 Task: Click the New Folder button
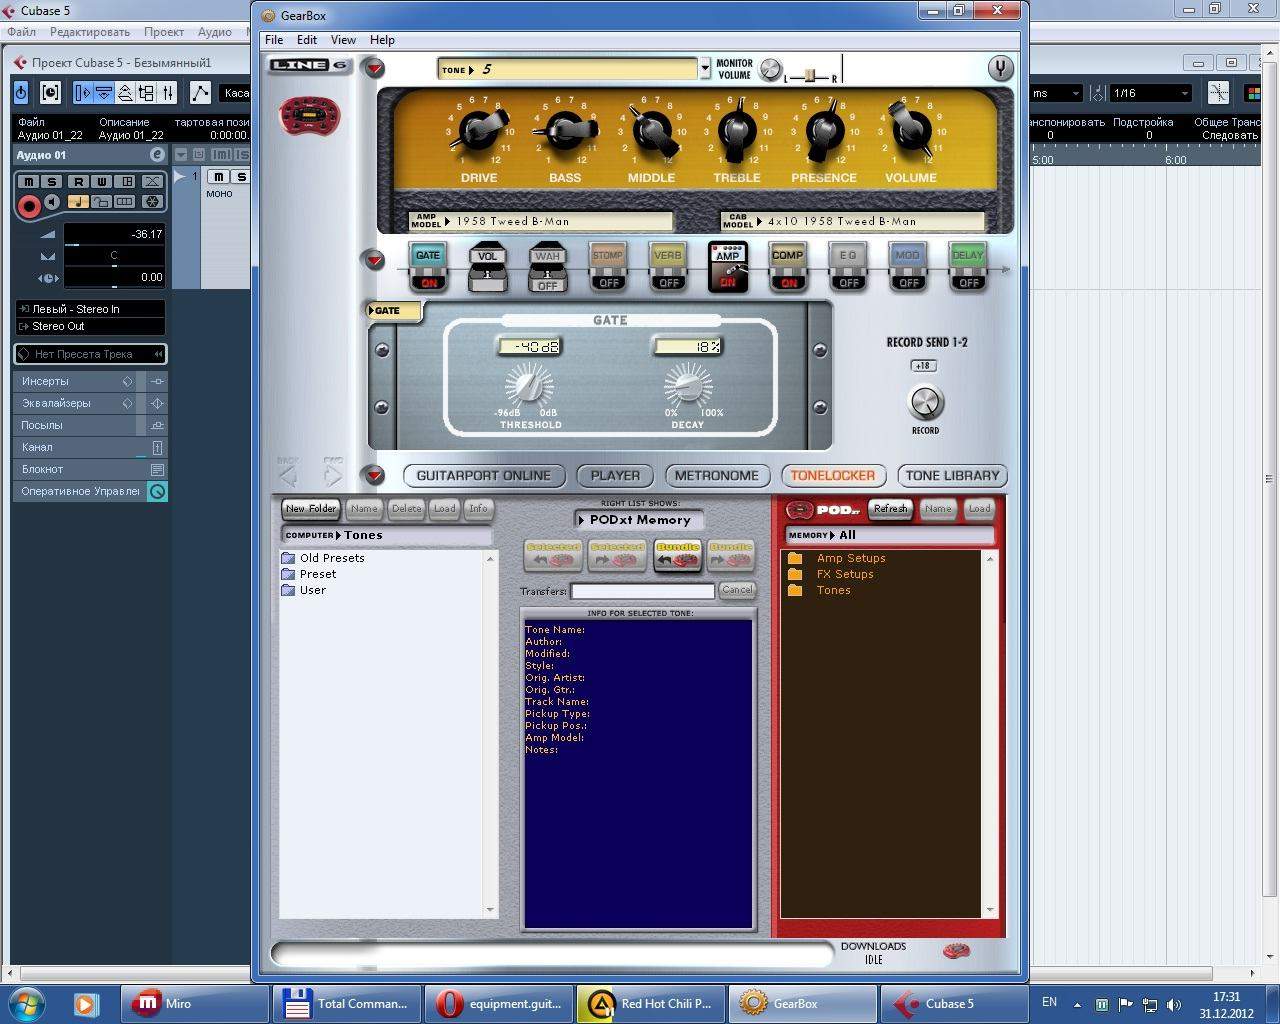click(311, 509)
